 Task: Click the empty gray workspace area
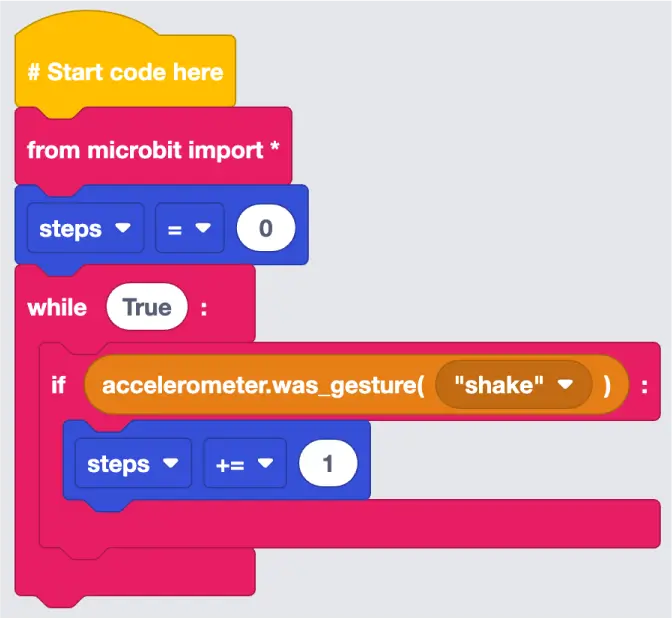pos(493,171)
